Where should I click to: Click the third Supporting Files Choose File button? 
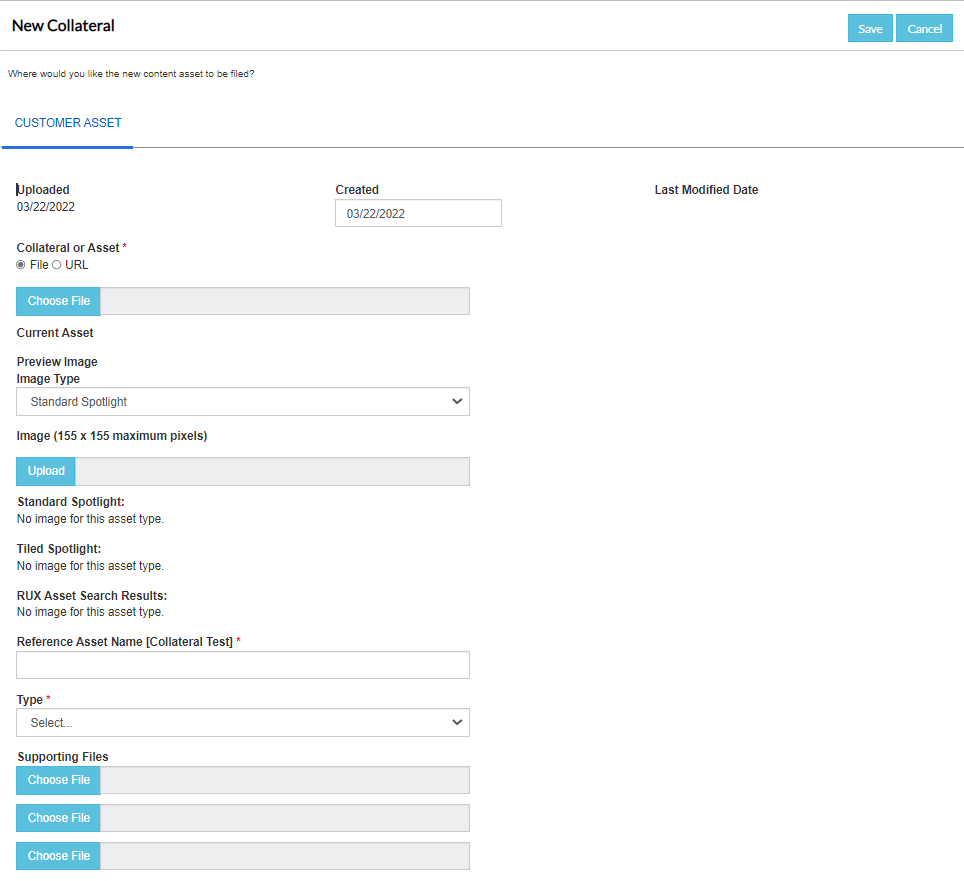coord(58,856)
